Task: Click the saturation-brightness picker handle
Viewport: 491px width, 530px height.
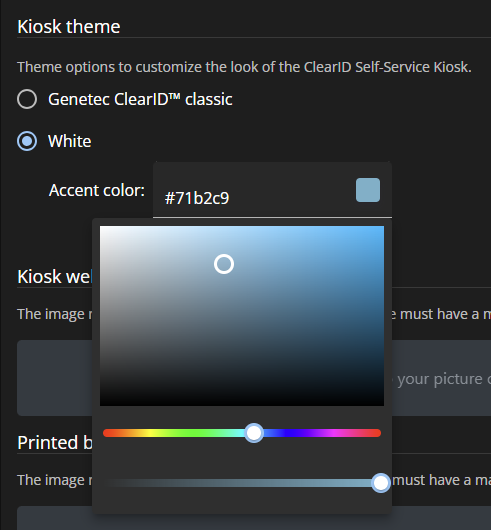Action: [224, 264]
